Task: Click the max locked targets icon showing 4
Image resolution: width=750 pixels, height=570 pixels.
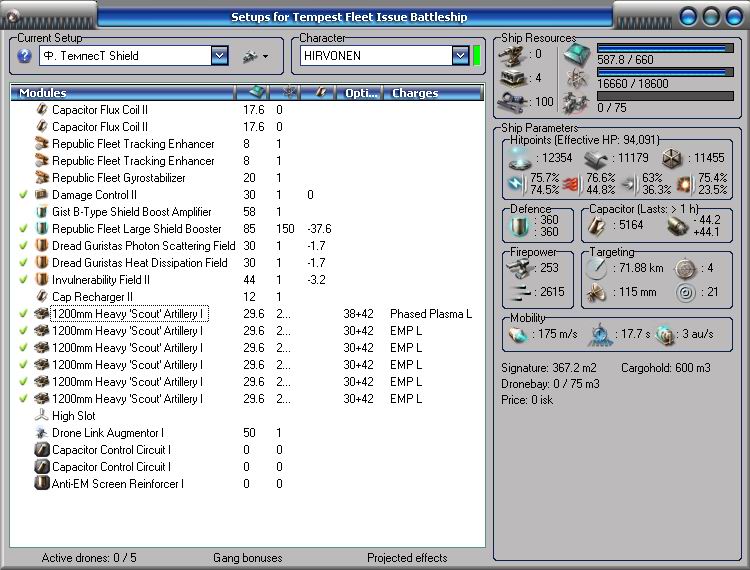Action: point(685,269)
